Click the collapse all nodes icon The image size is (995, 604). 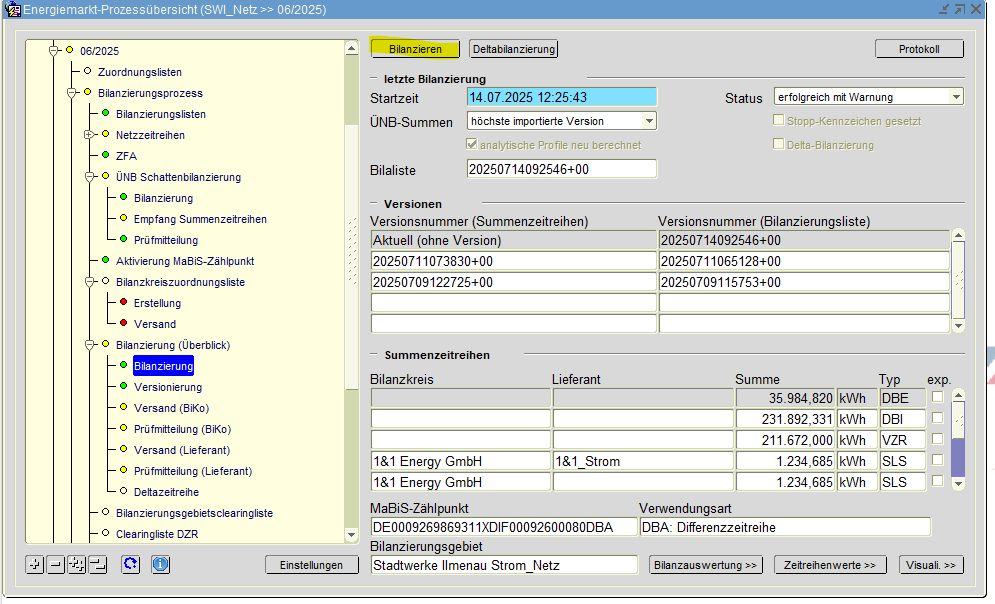coord(97,565)
